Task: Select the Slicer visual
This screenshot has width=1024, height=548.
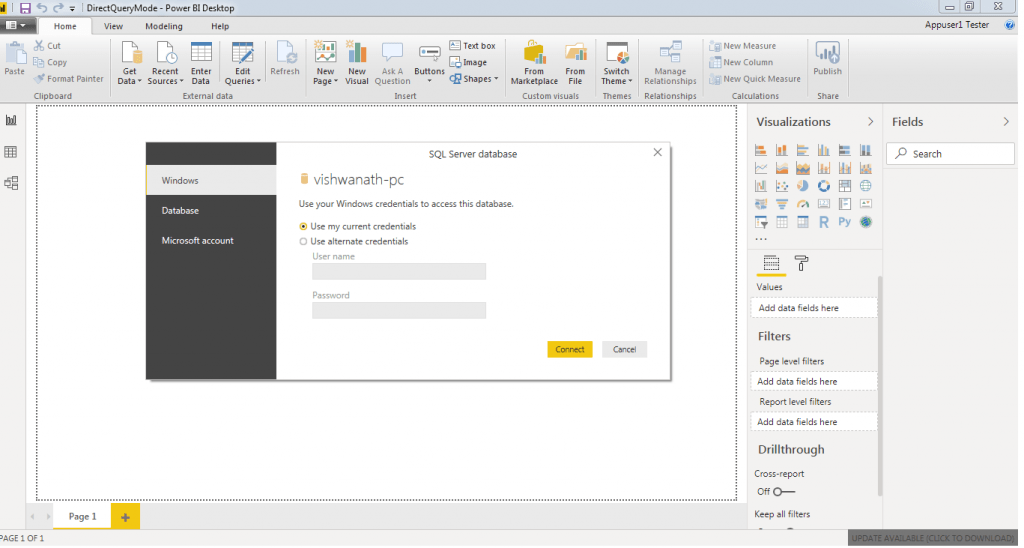Action: 761,223
